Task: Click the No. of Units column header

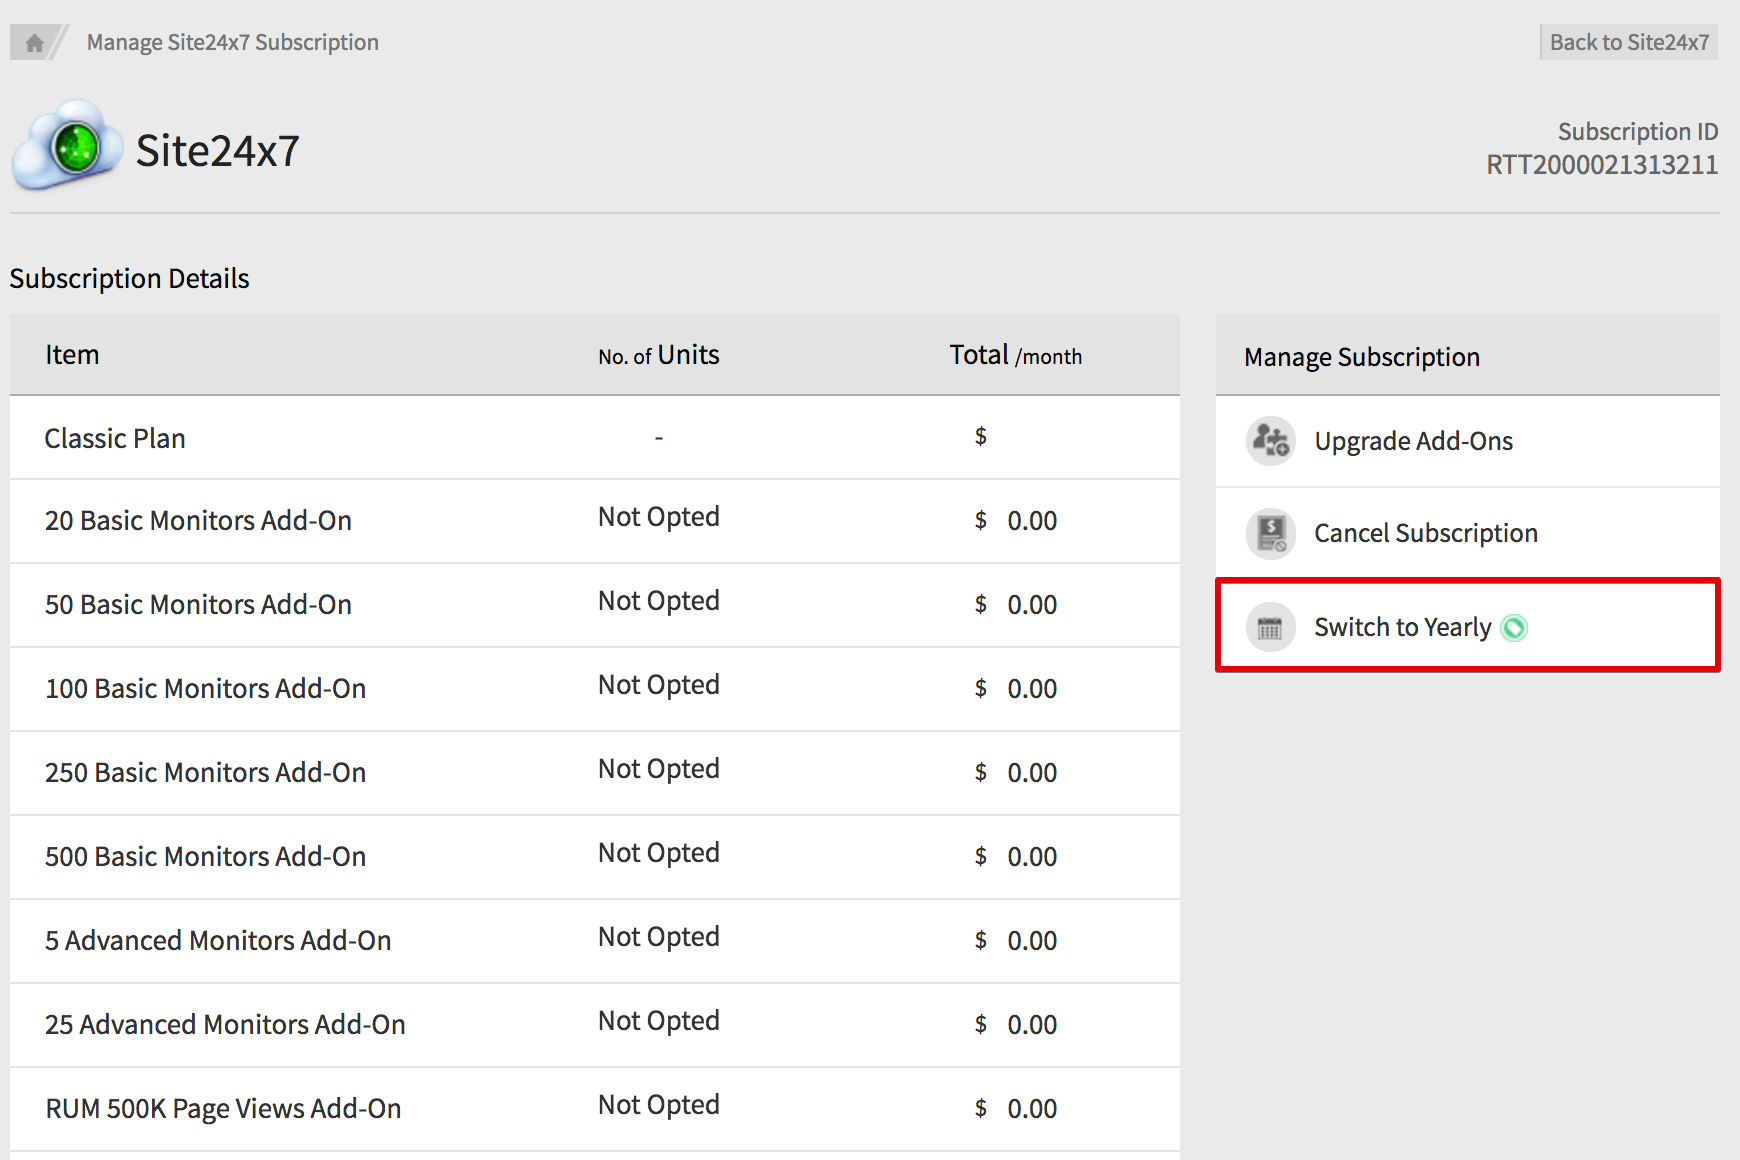Action: pyautogui.click(x=658, y=355)
